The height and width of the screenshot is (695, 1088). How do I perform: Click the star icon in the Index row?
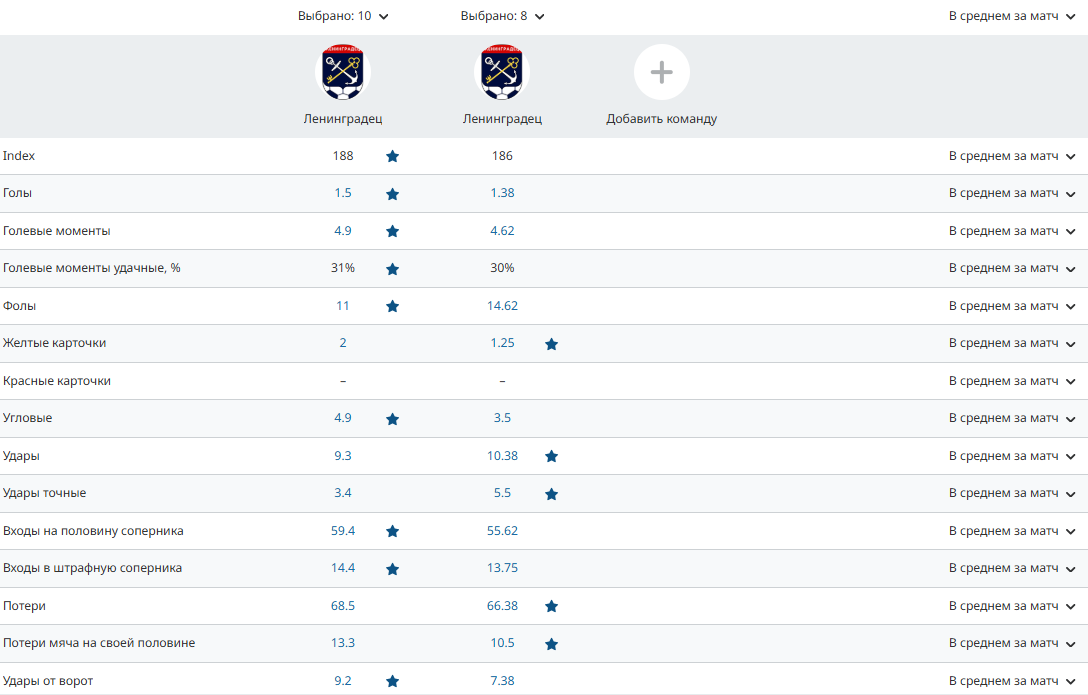point(392,156)
